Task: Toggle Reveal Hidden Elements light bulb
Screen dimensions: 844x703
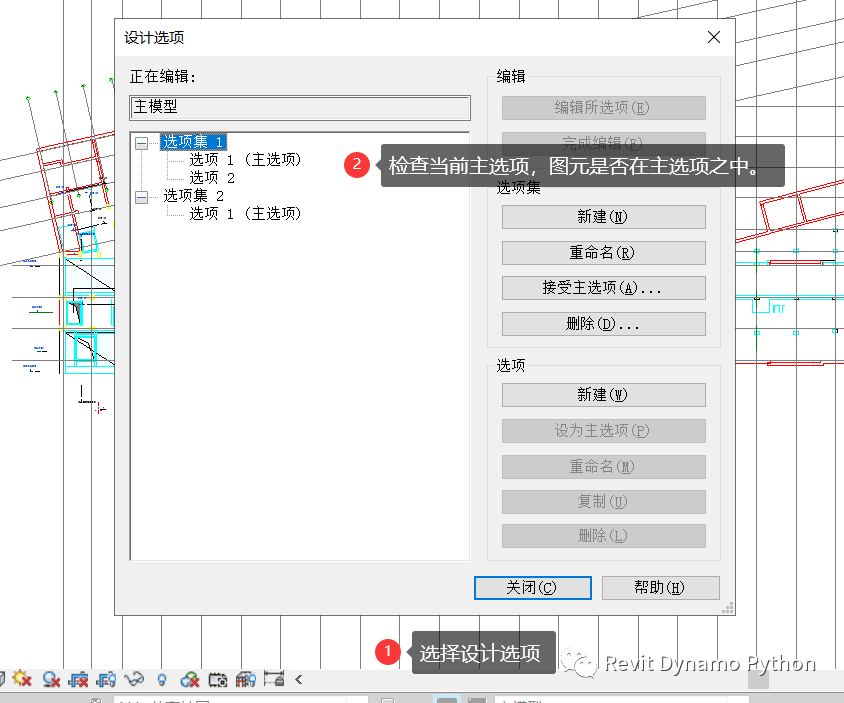Action: tap(161, 680)
